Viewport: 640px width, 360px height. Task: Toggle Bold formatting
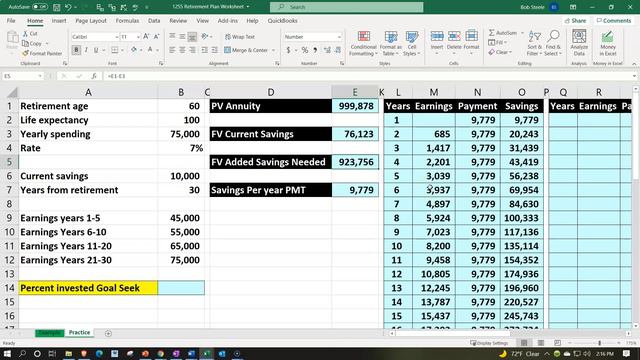76,50
